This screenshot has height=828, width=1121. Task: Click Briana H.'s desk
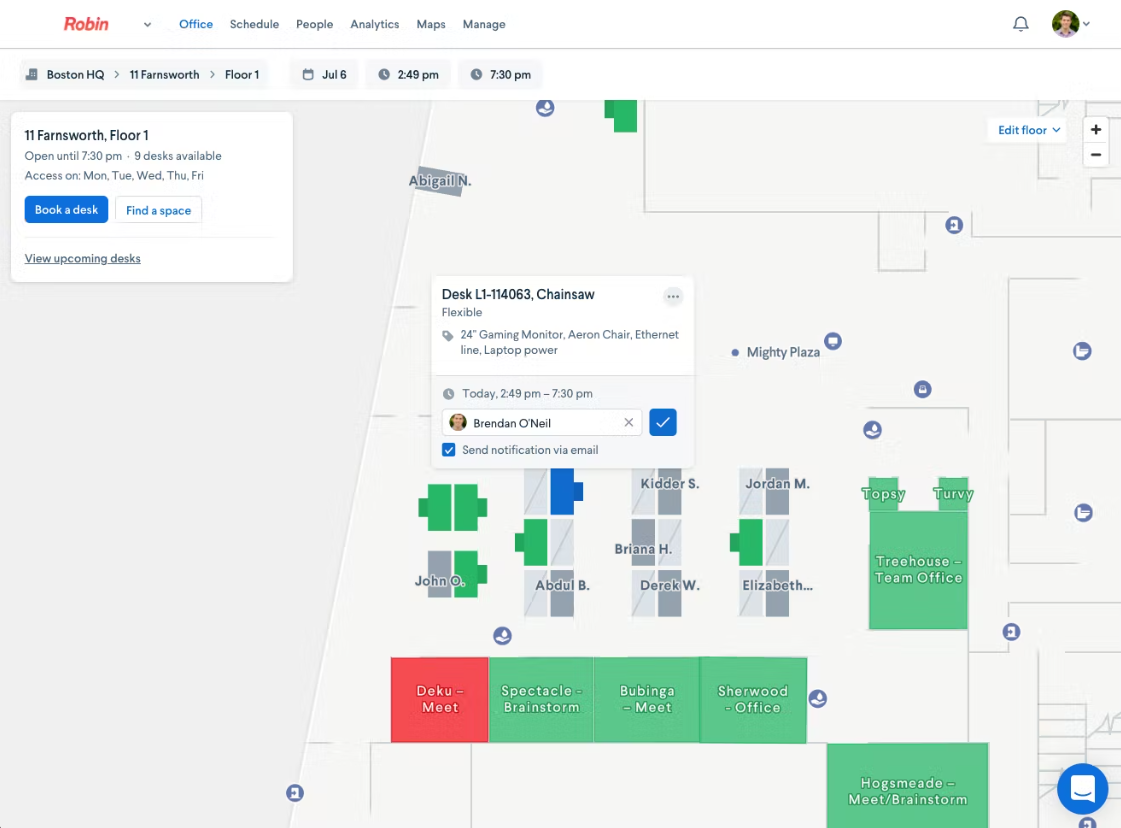(643, 542)
